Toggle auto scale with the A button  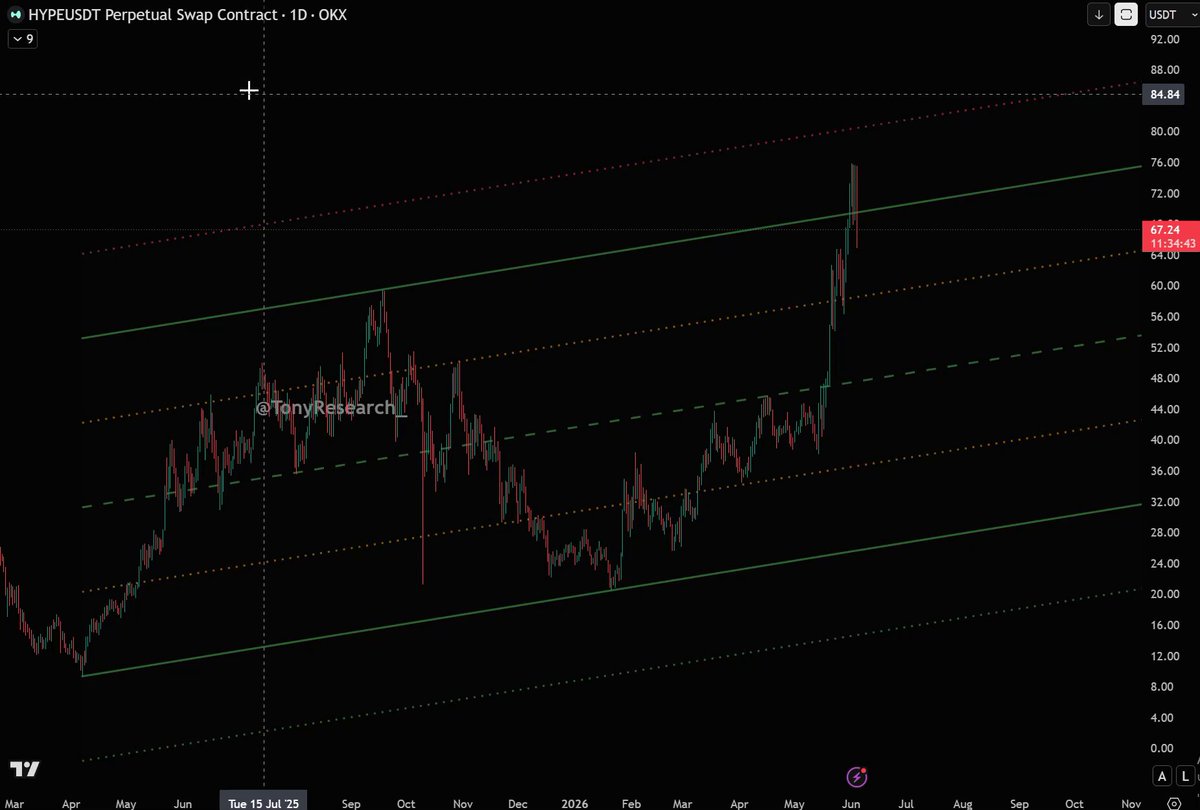[x=1162, y=776]
